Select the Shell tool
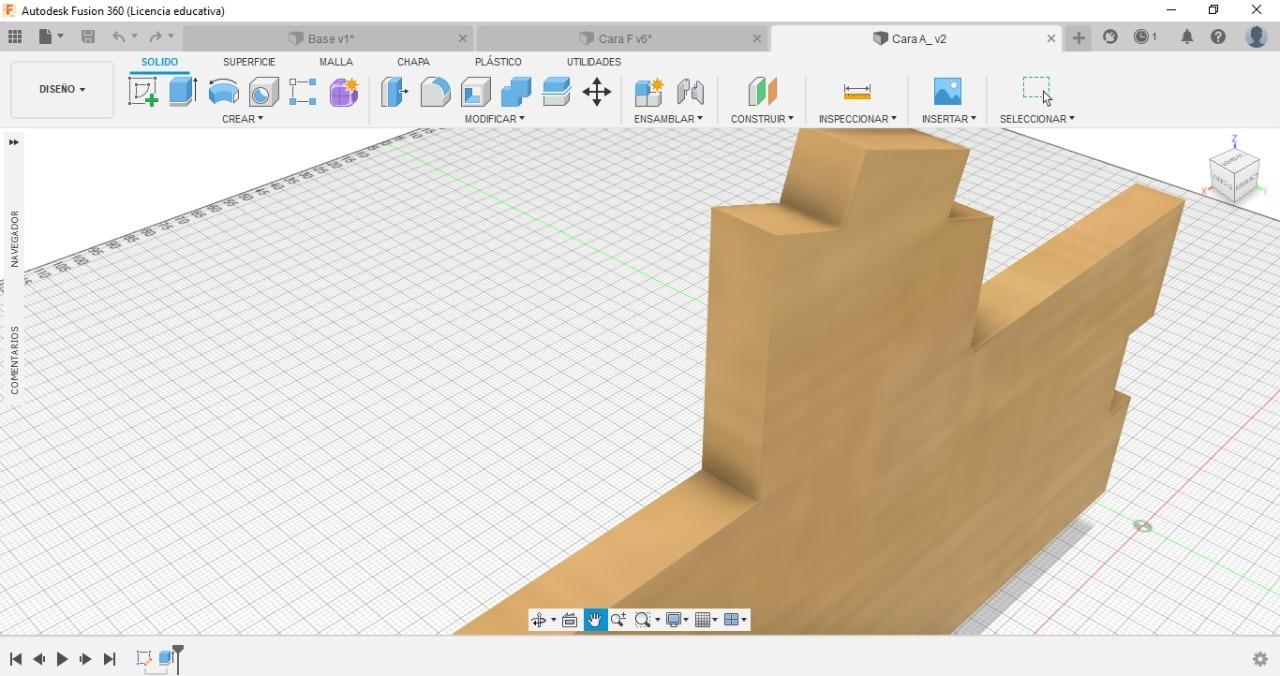Viewport: 1280px width, 676px height. pyautogui.click(x=475, y=92)
